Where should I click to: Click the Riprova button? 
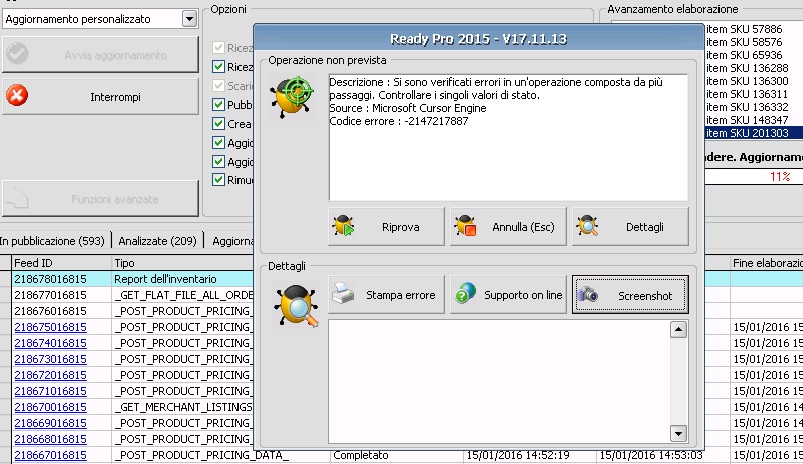click(x=386, y=226)
